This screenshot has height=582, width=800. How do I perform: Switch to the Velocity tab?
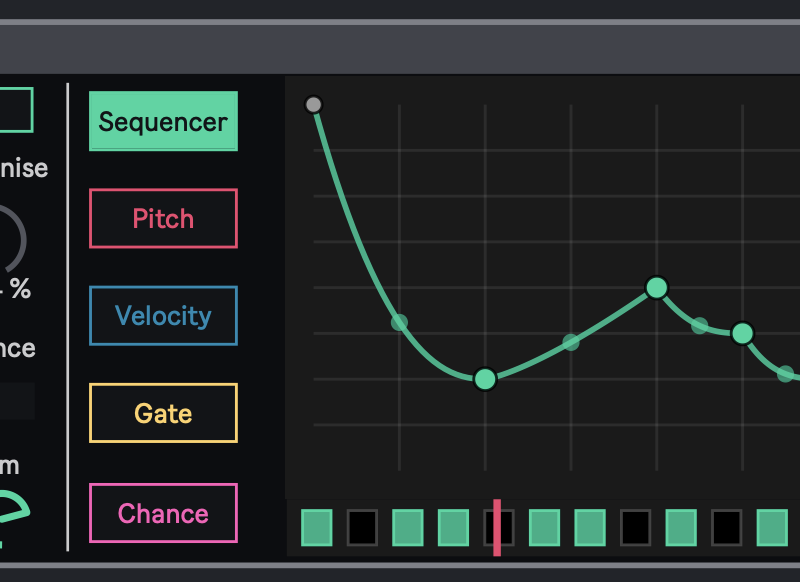(163, 316)
